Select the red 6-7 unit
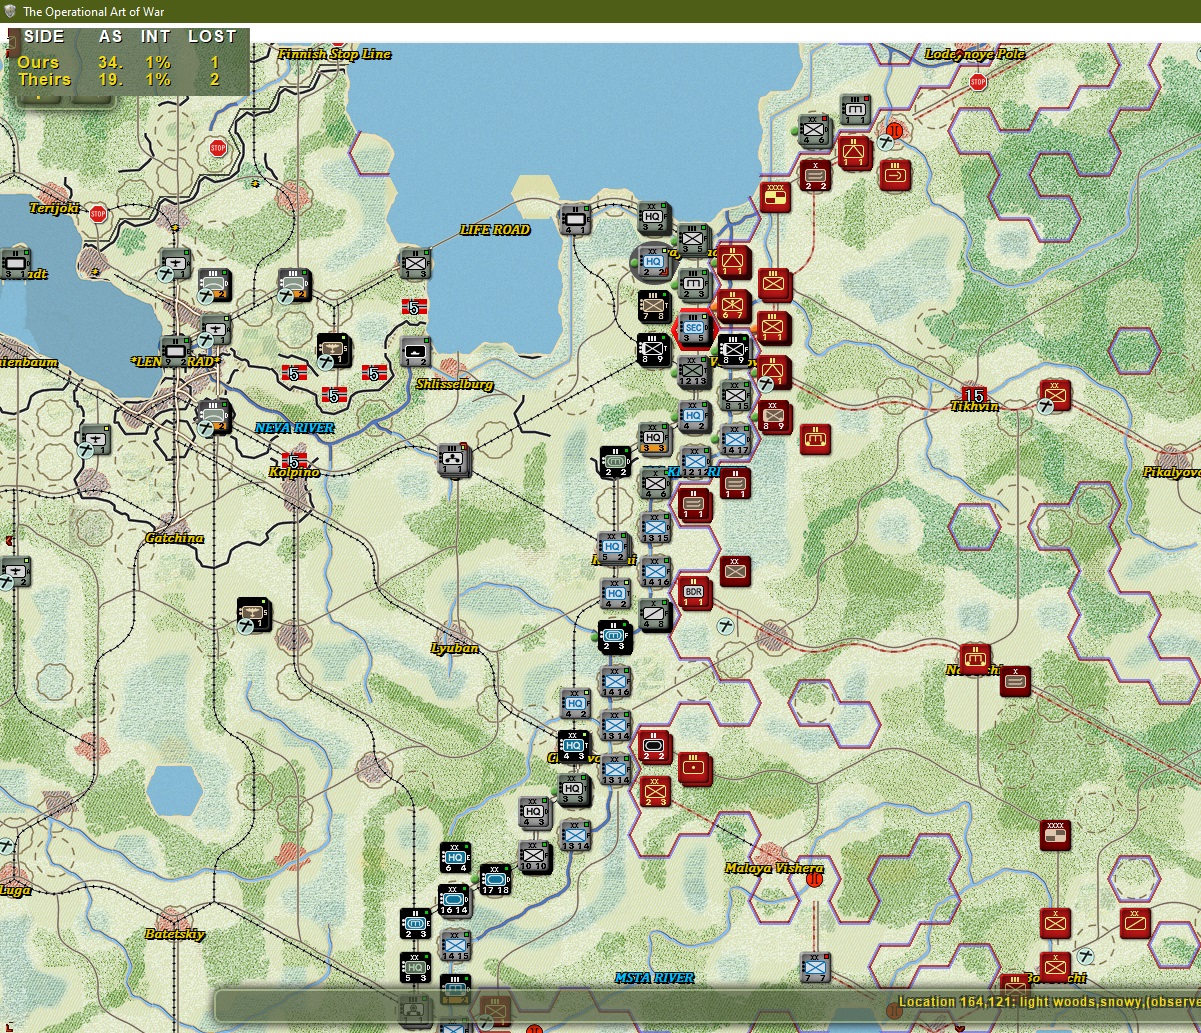The image size is (1201, 1033). point(735,305)
